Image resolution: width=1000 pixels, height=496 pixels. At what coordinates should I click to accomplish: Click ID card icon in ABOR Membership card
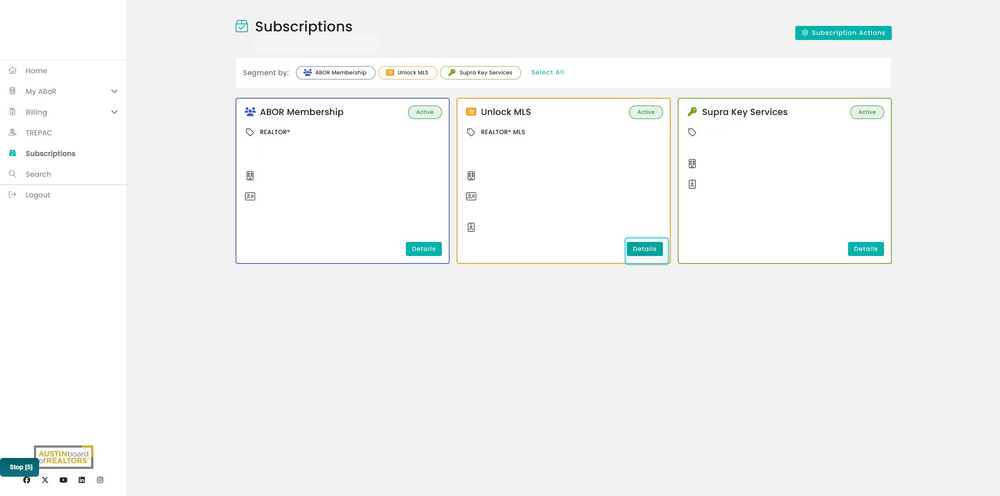point(250,196)
